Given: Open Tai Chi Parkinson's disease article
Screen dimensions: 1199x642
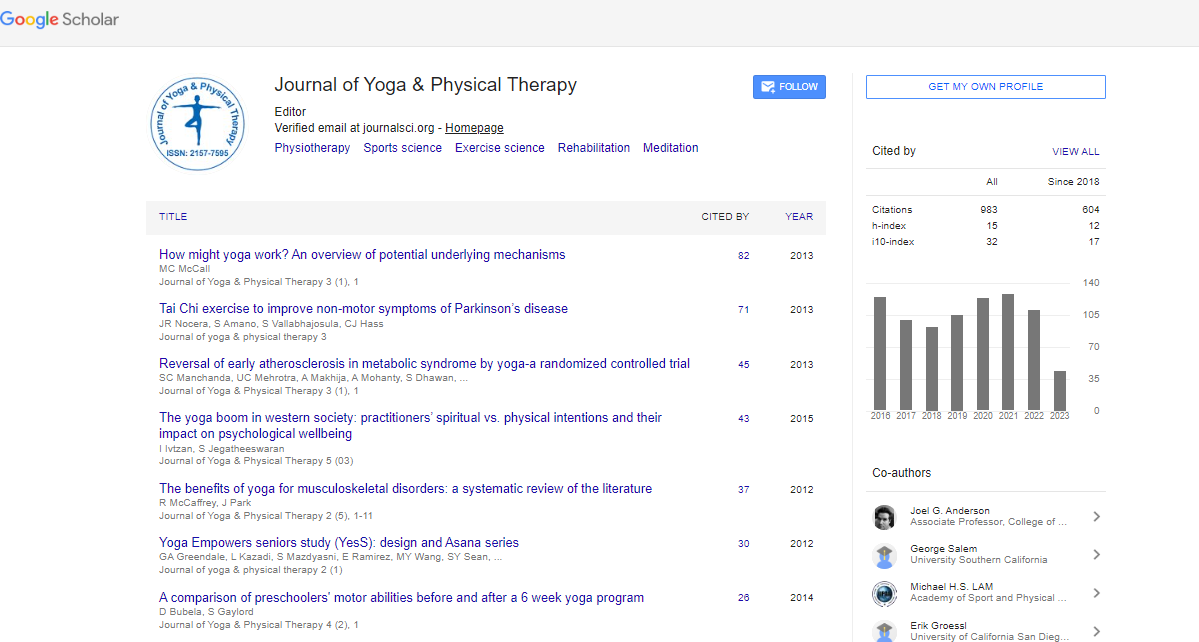Looking at the screenshot, I should coord(363,309).
